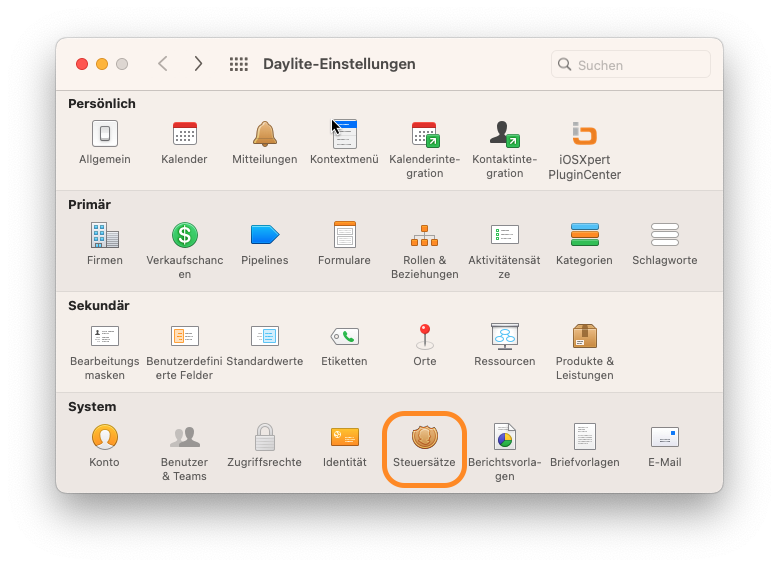Open Benutzerdefinierte Felder pane

click(184, 336)
